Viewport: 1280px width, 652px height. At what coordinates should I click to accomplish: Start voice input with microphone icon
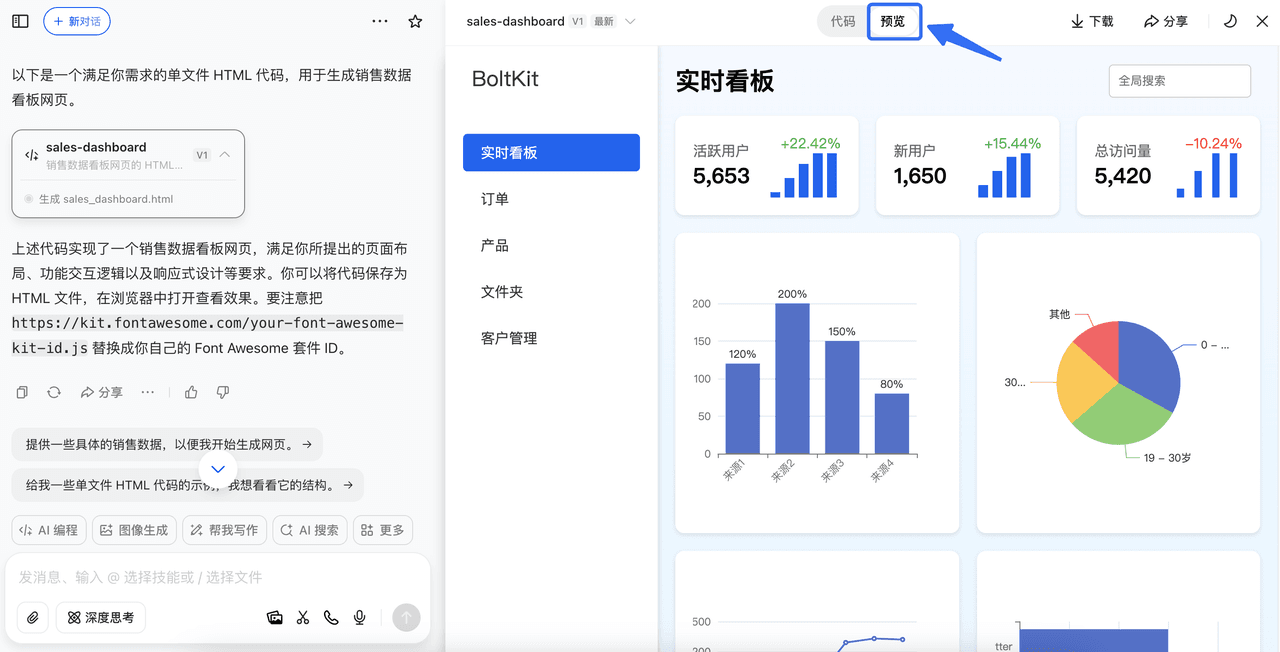pos(359,618)
